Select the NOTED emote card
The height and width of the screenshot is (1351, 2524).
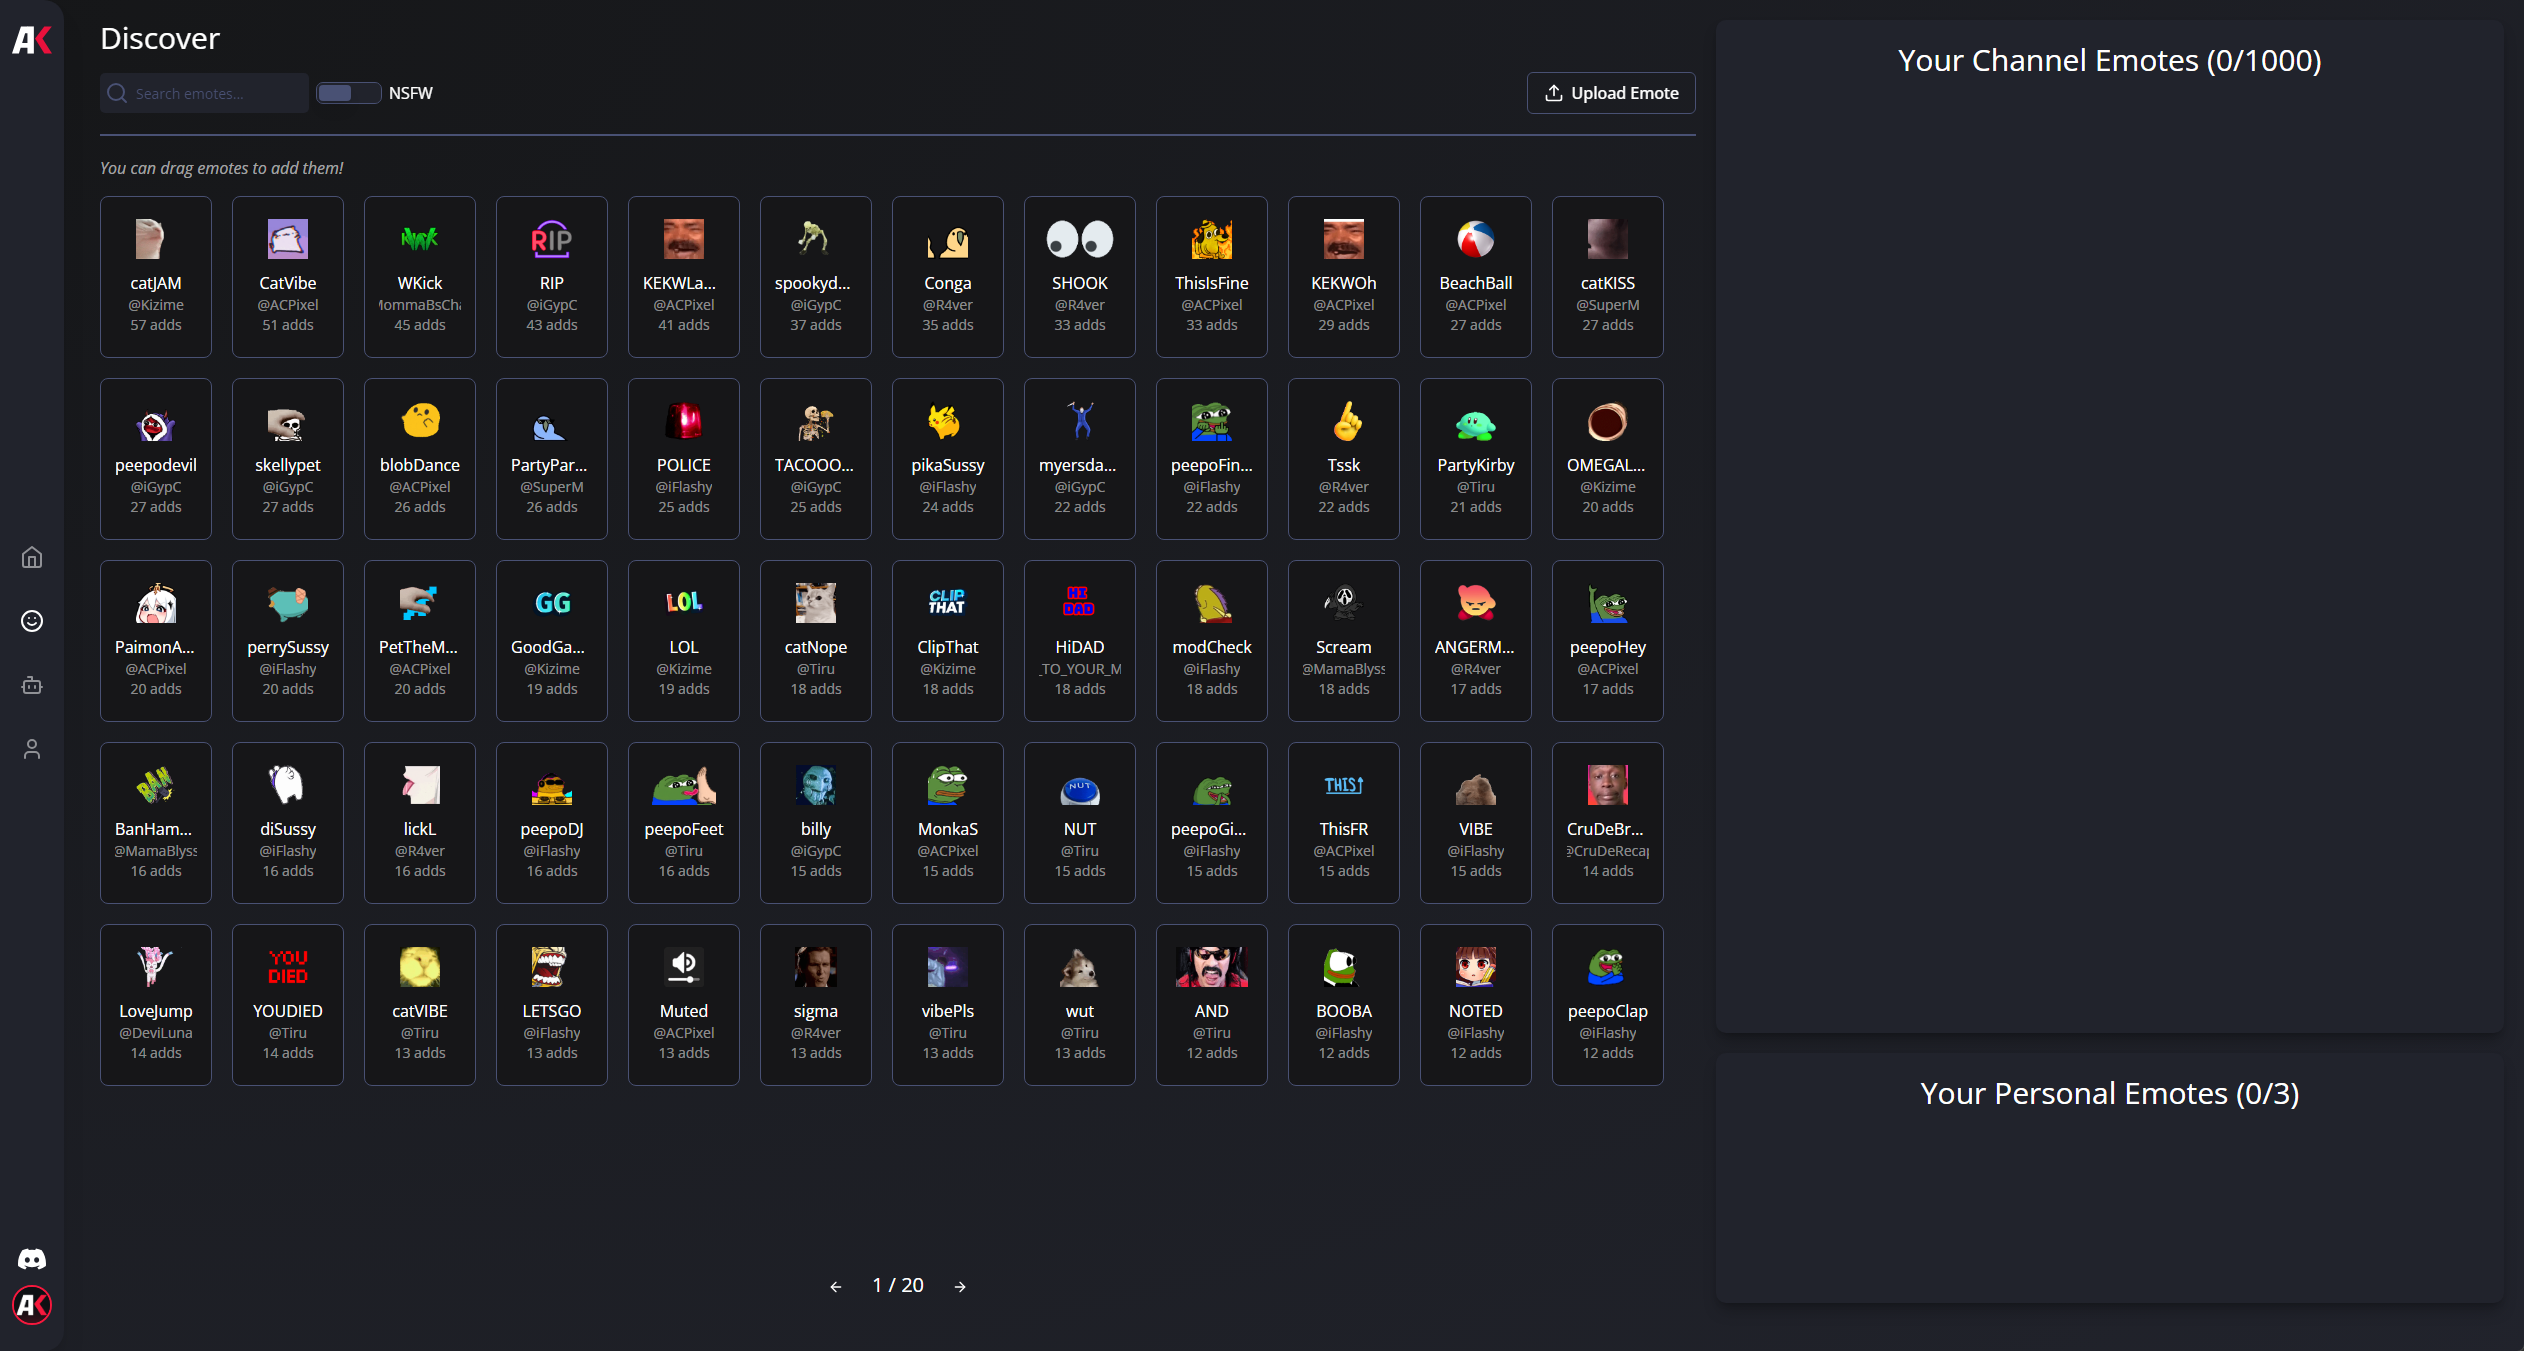click(1476, 1005)
